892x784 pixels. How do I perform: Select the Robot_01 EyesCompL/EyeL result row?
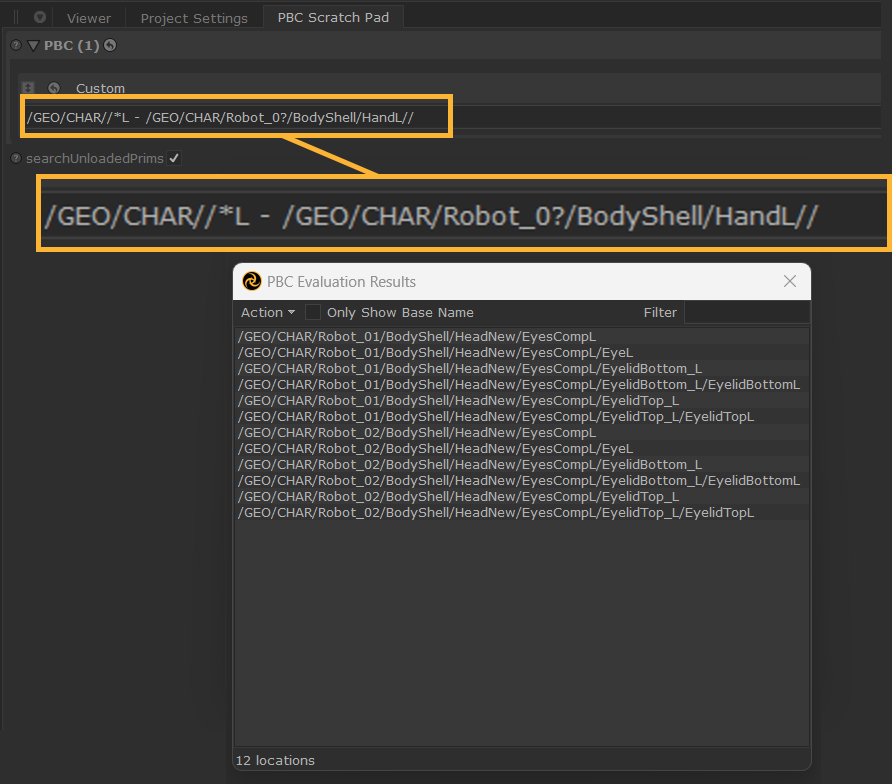pyautogui.click(x=435, y=352)
